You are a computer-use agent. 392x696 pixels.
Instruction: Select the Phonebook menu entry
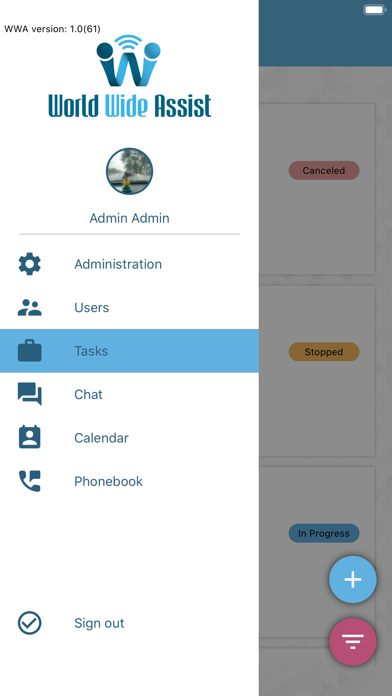(x=129, y=481)
